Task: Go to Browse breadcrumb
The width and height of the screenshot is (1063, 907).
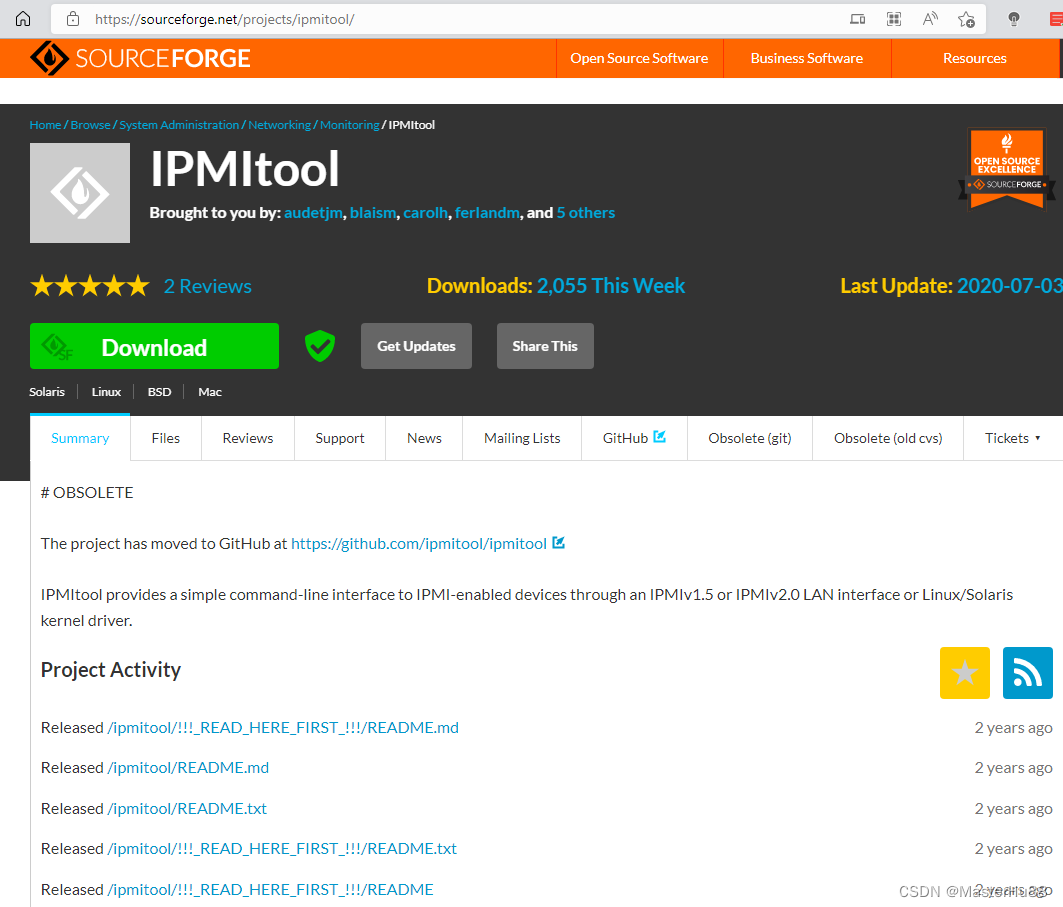Action: point(90,125)
